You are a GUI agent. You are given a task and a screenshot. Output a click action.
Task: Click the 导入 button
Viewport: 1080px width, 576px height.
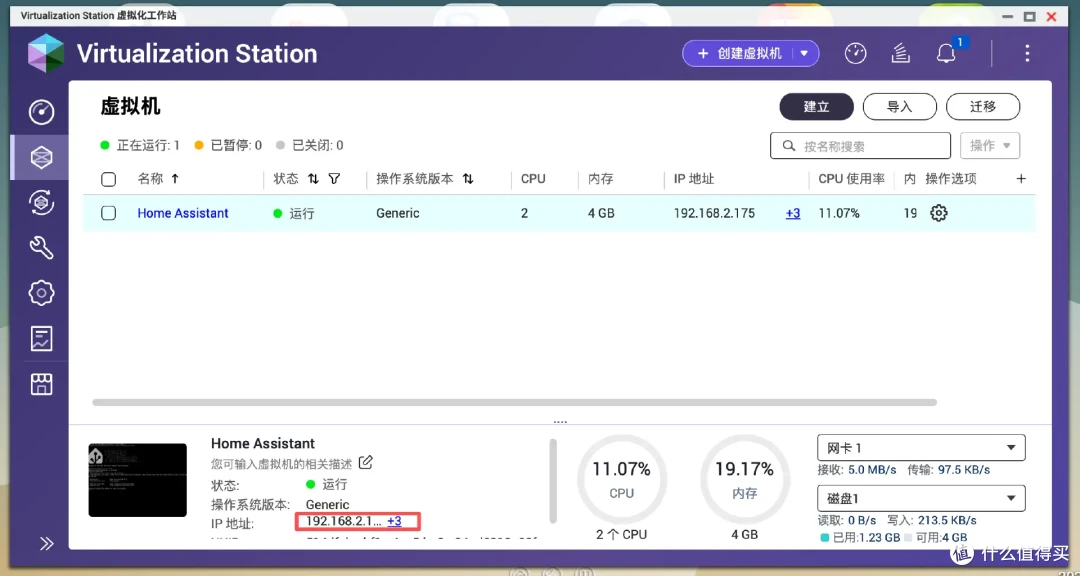tap(900, 107)
